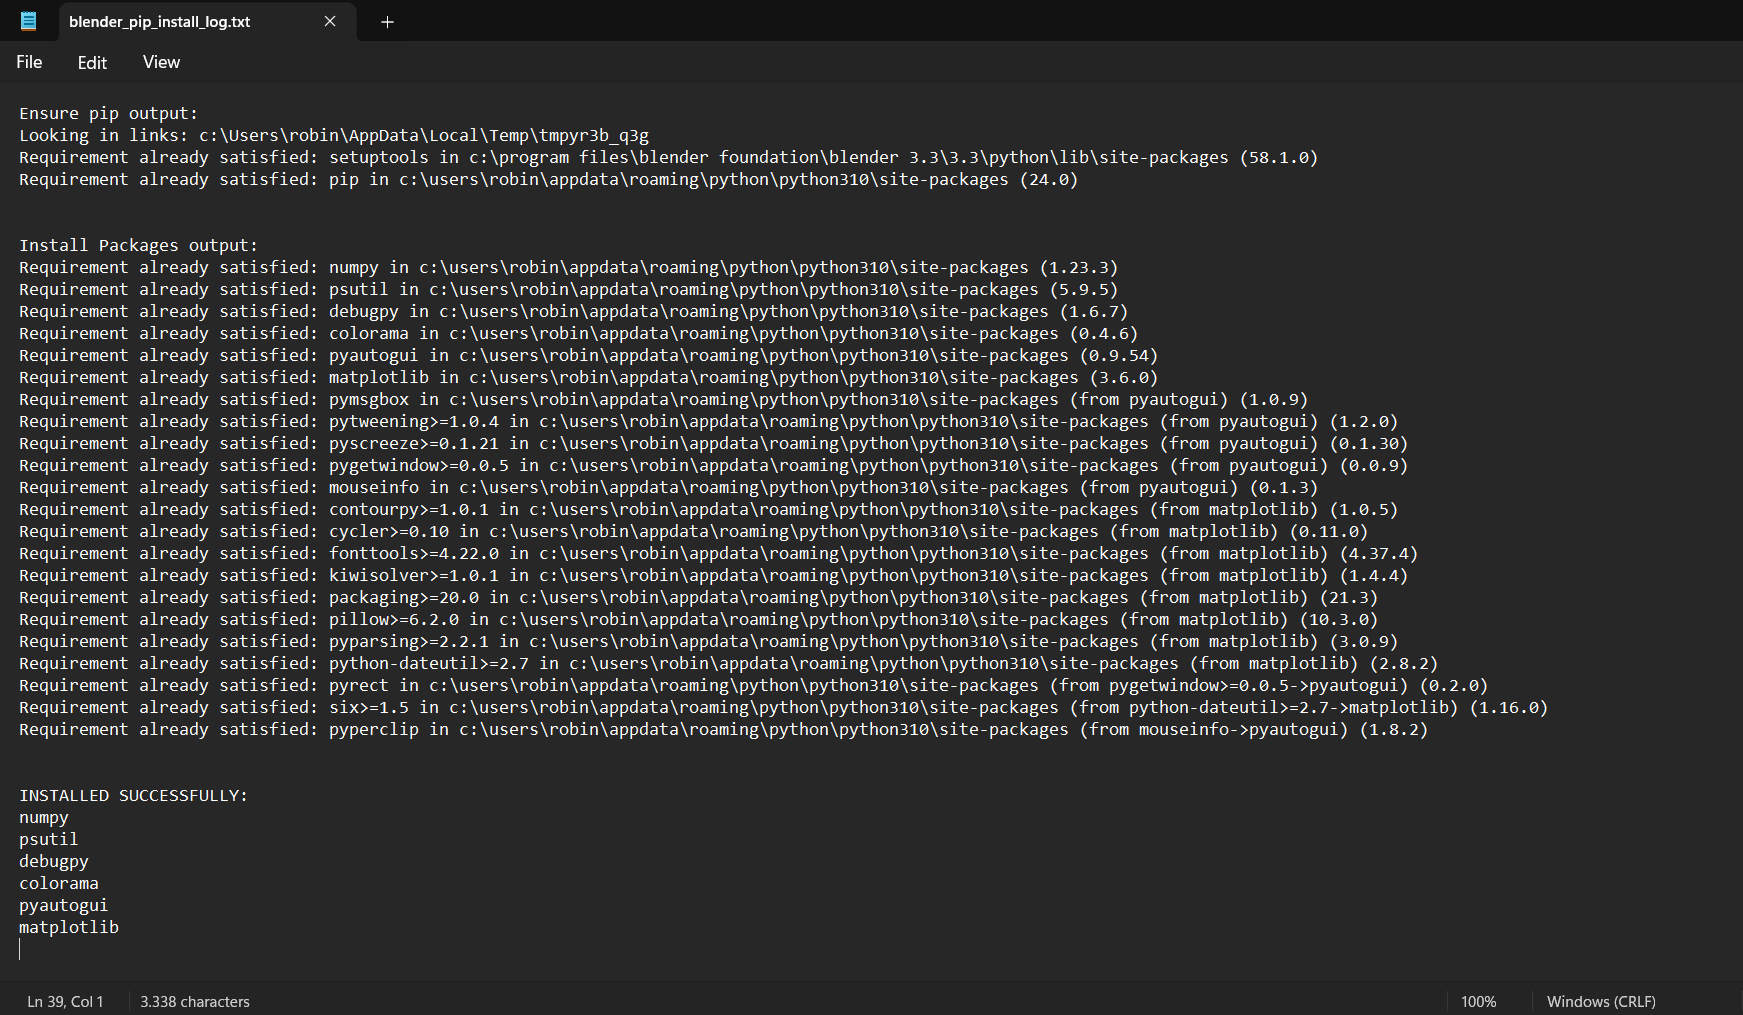The width and height of the screenshot is (1743, 1015).
Task: Click the packaging>=20.0 requirement line
Action: point(698,597)
